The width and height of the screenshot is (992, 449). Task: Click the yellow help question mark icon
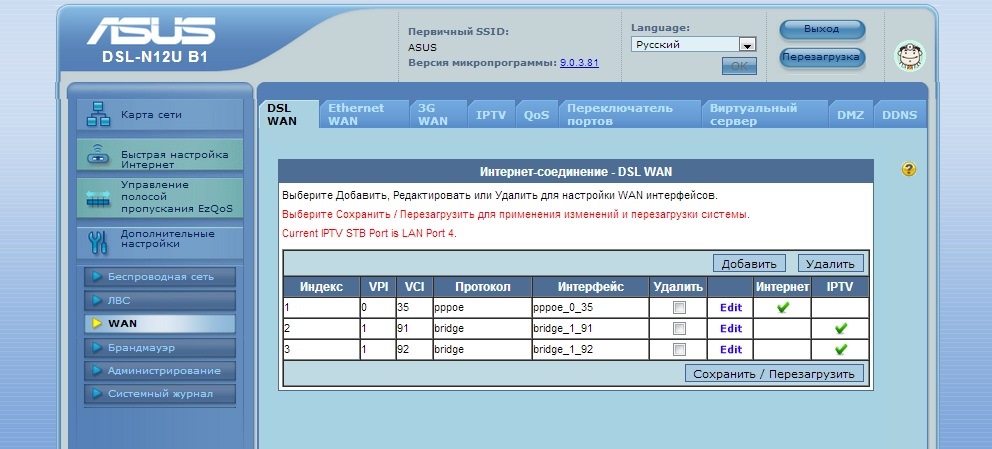pyautogui.click(x=908, y=170)
